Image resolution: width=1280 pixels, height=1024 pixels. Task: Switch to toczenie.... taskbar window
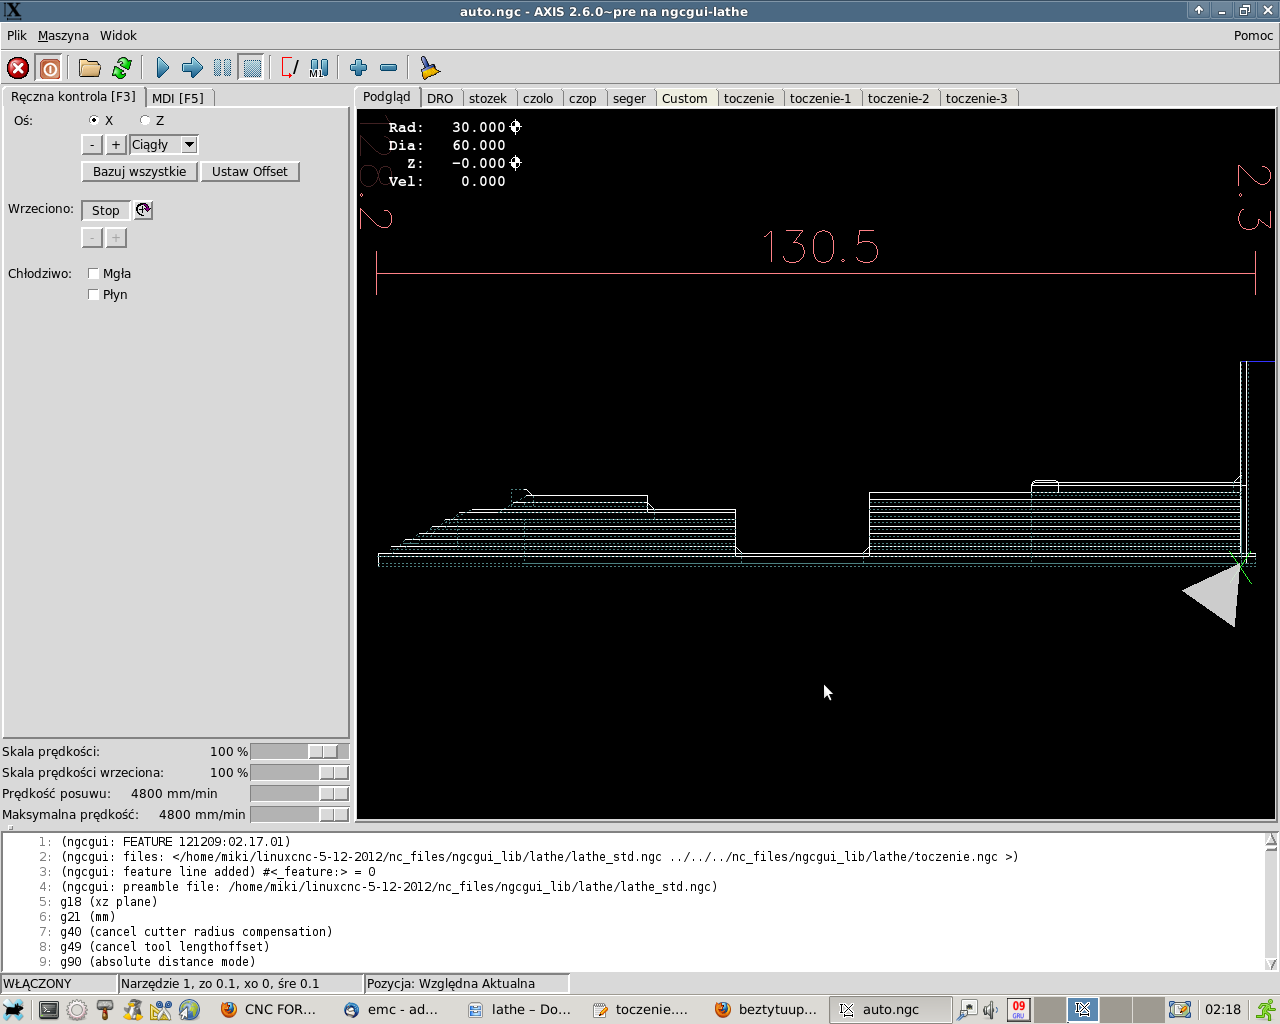click(641, 1010)
